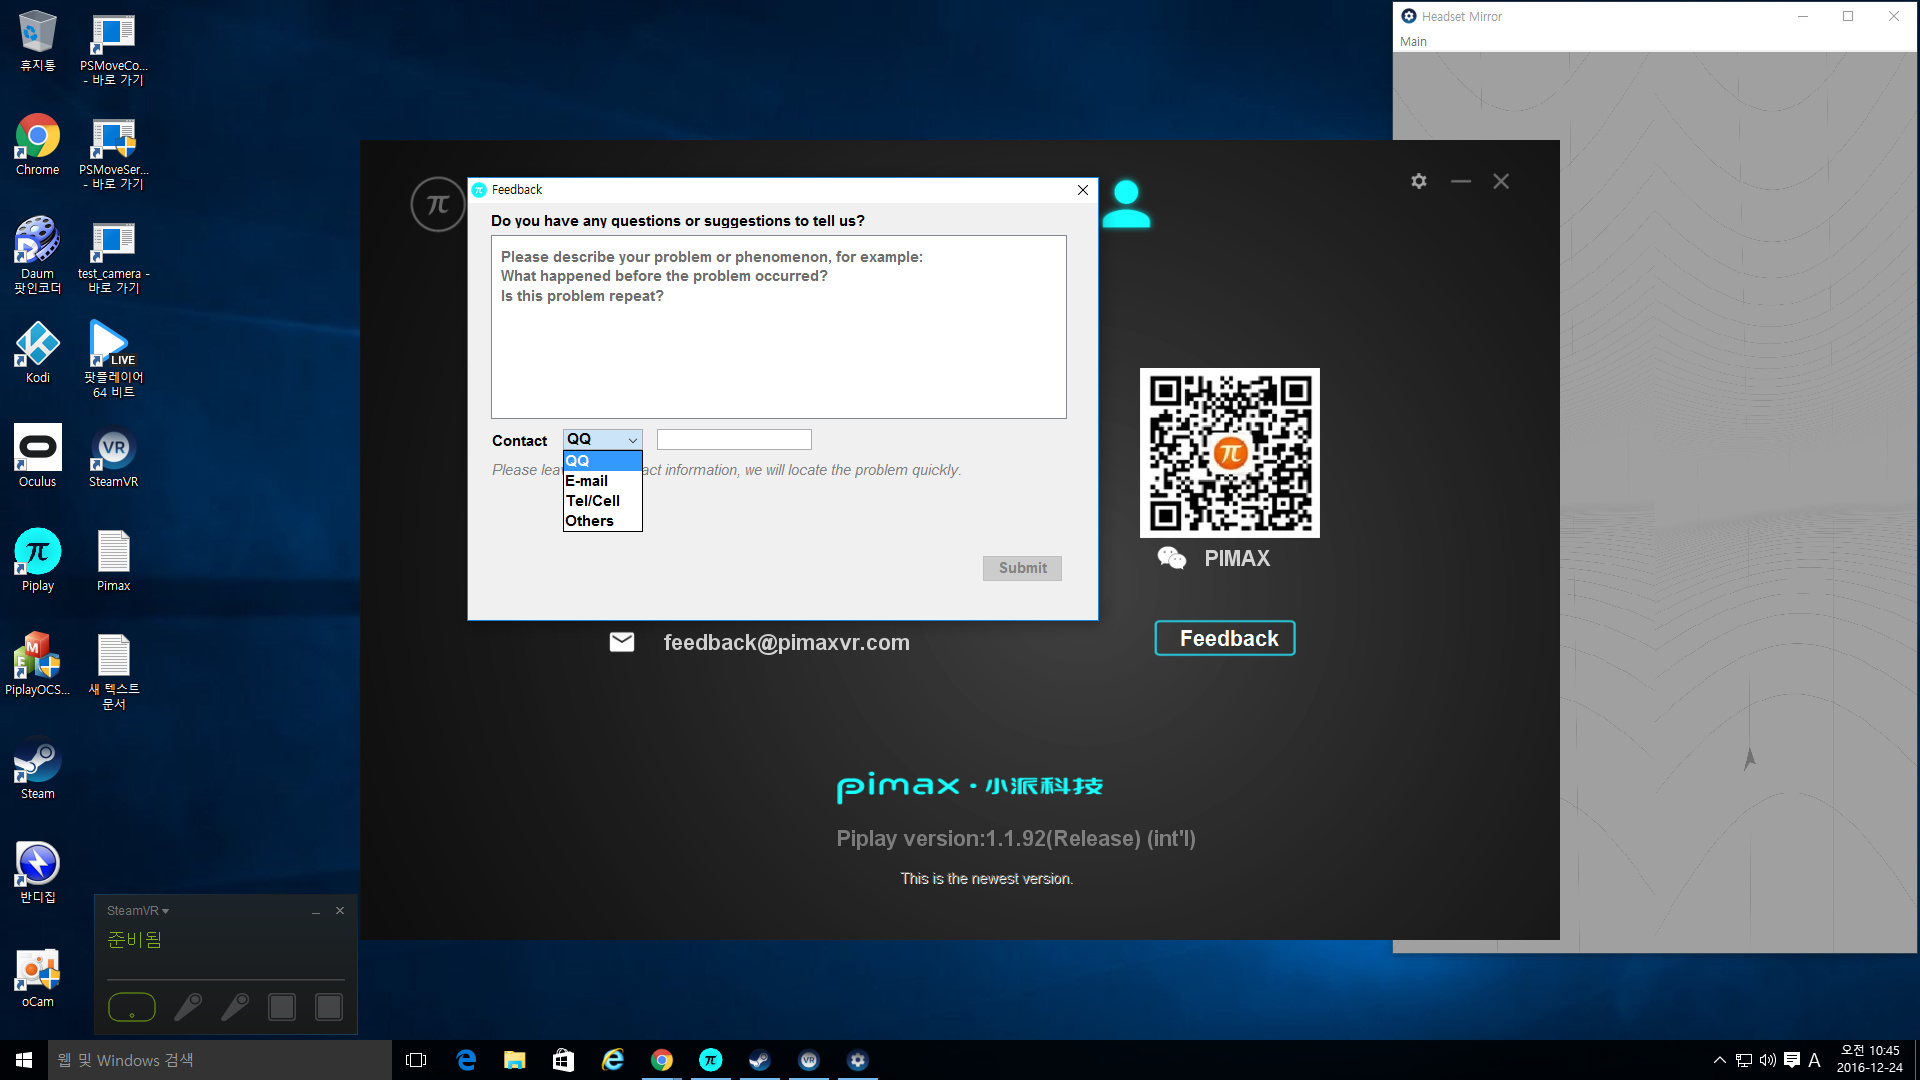Choose Tel/Cell contact option
This screenshot has height=1080, width=1920.
pos(602,501)
